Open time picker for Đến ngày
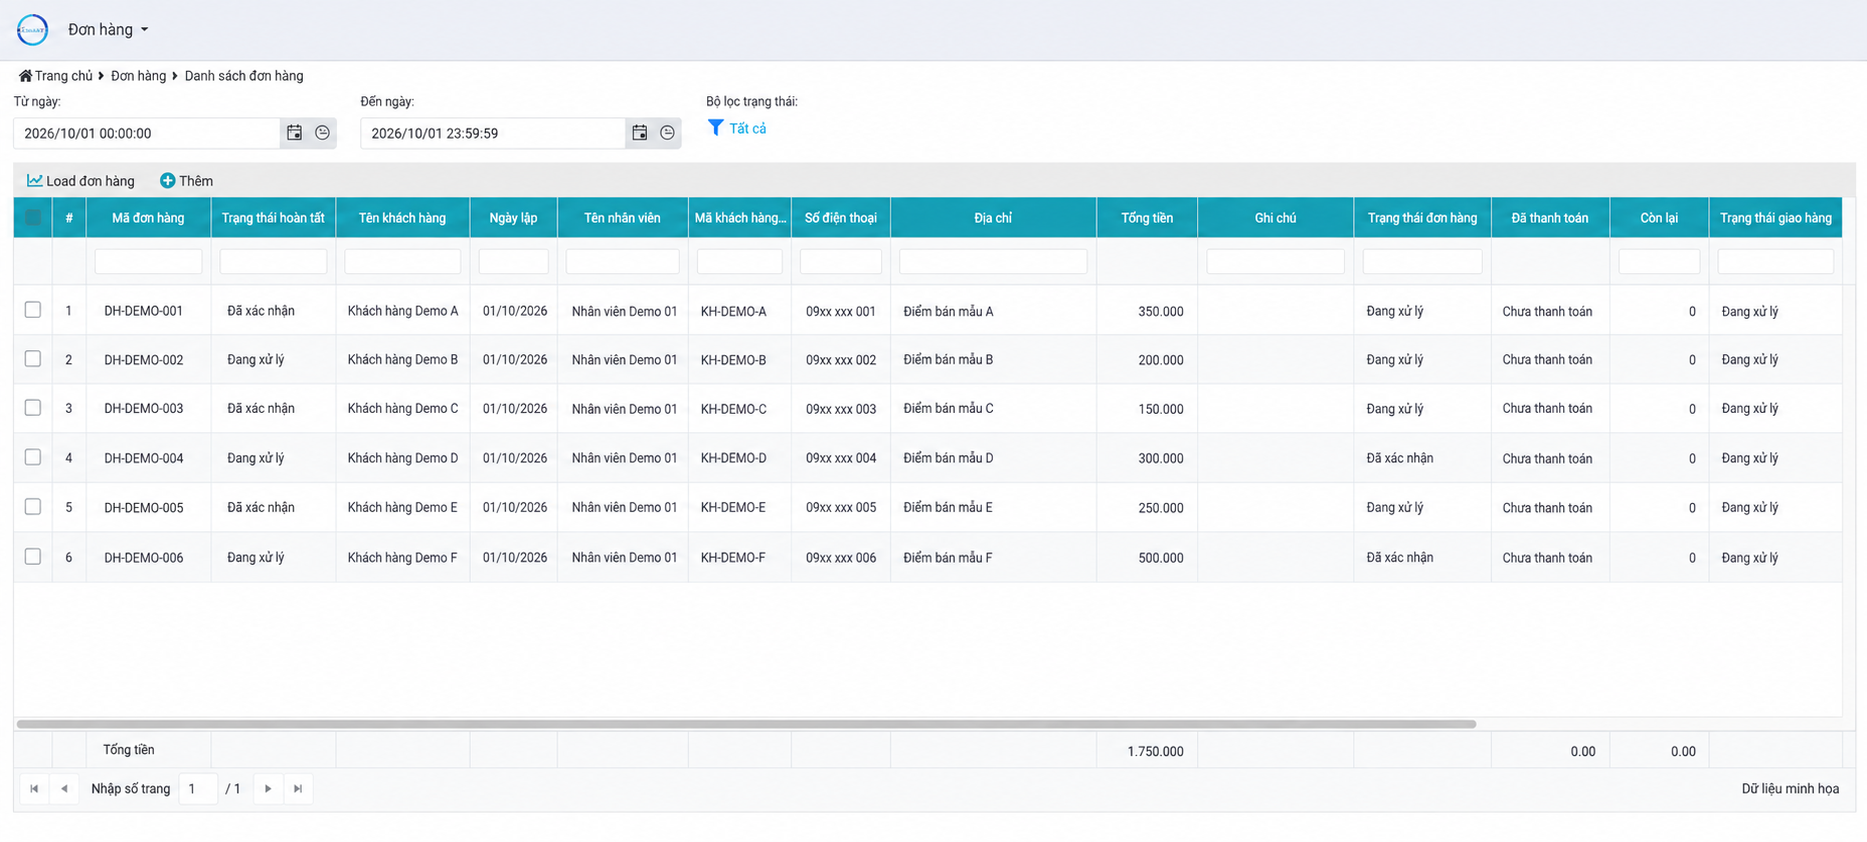 coord(667,133)
